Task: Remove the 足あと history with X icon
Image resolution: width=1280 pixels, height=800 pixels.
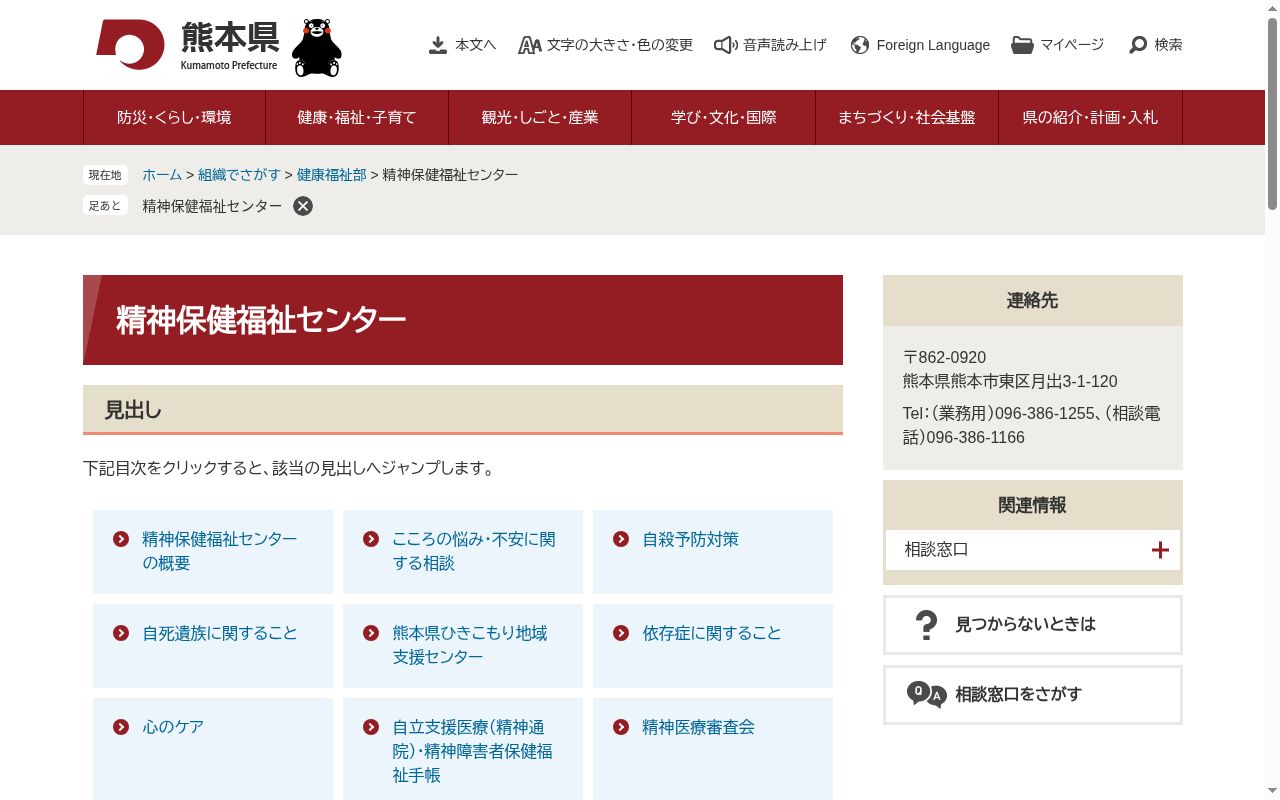Action: (x=303, y=206)
